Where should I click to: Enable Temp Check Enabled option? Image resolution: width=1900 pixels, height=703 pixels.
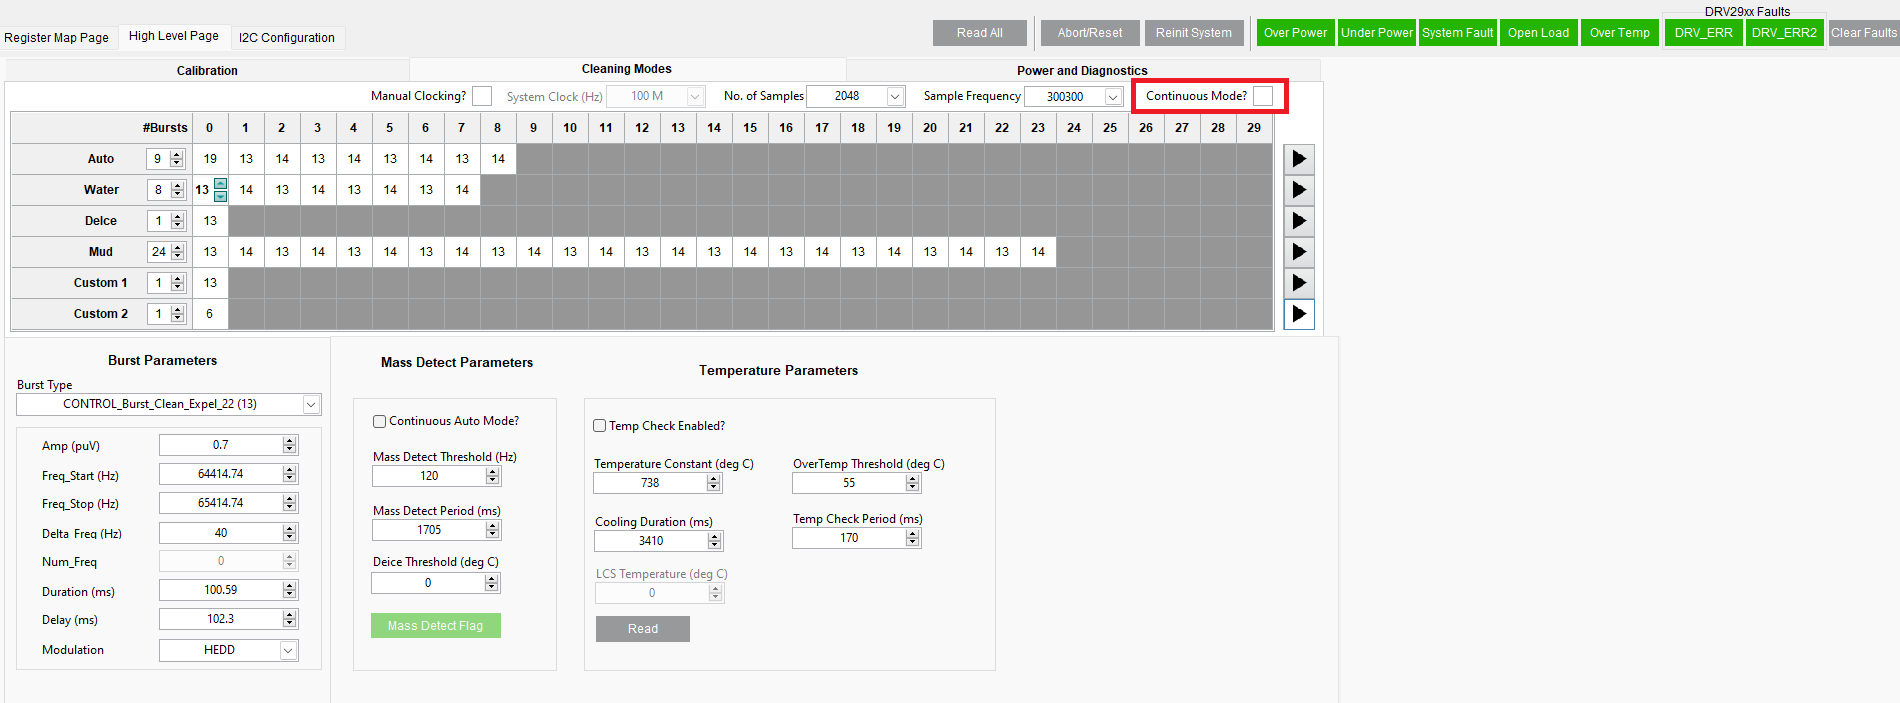pos(600,426)
